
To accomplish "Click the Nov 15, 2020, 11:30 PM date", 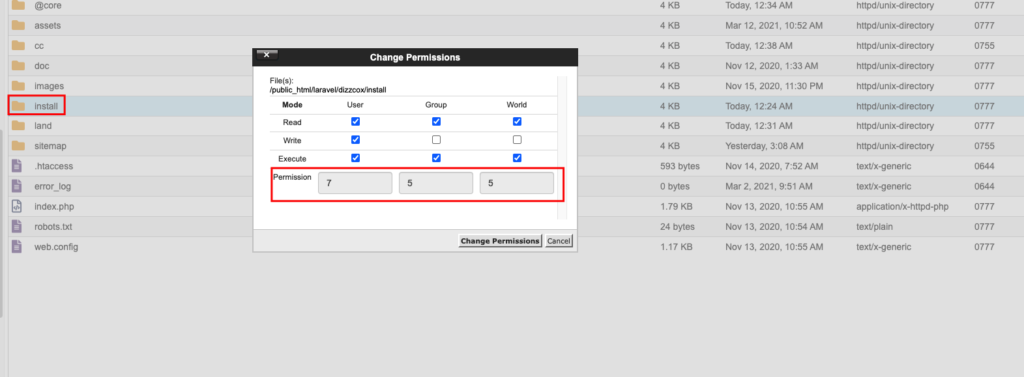I will point(774,86).
